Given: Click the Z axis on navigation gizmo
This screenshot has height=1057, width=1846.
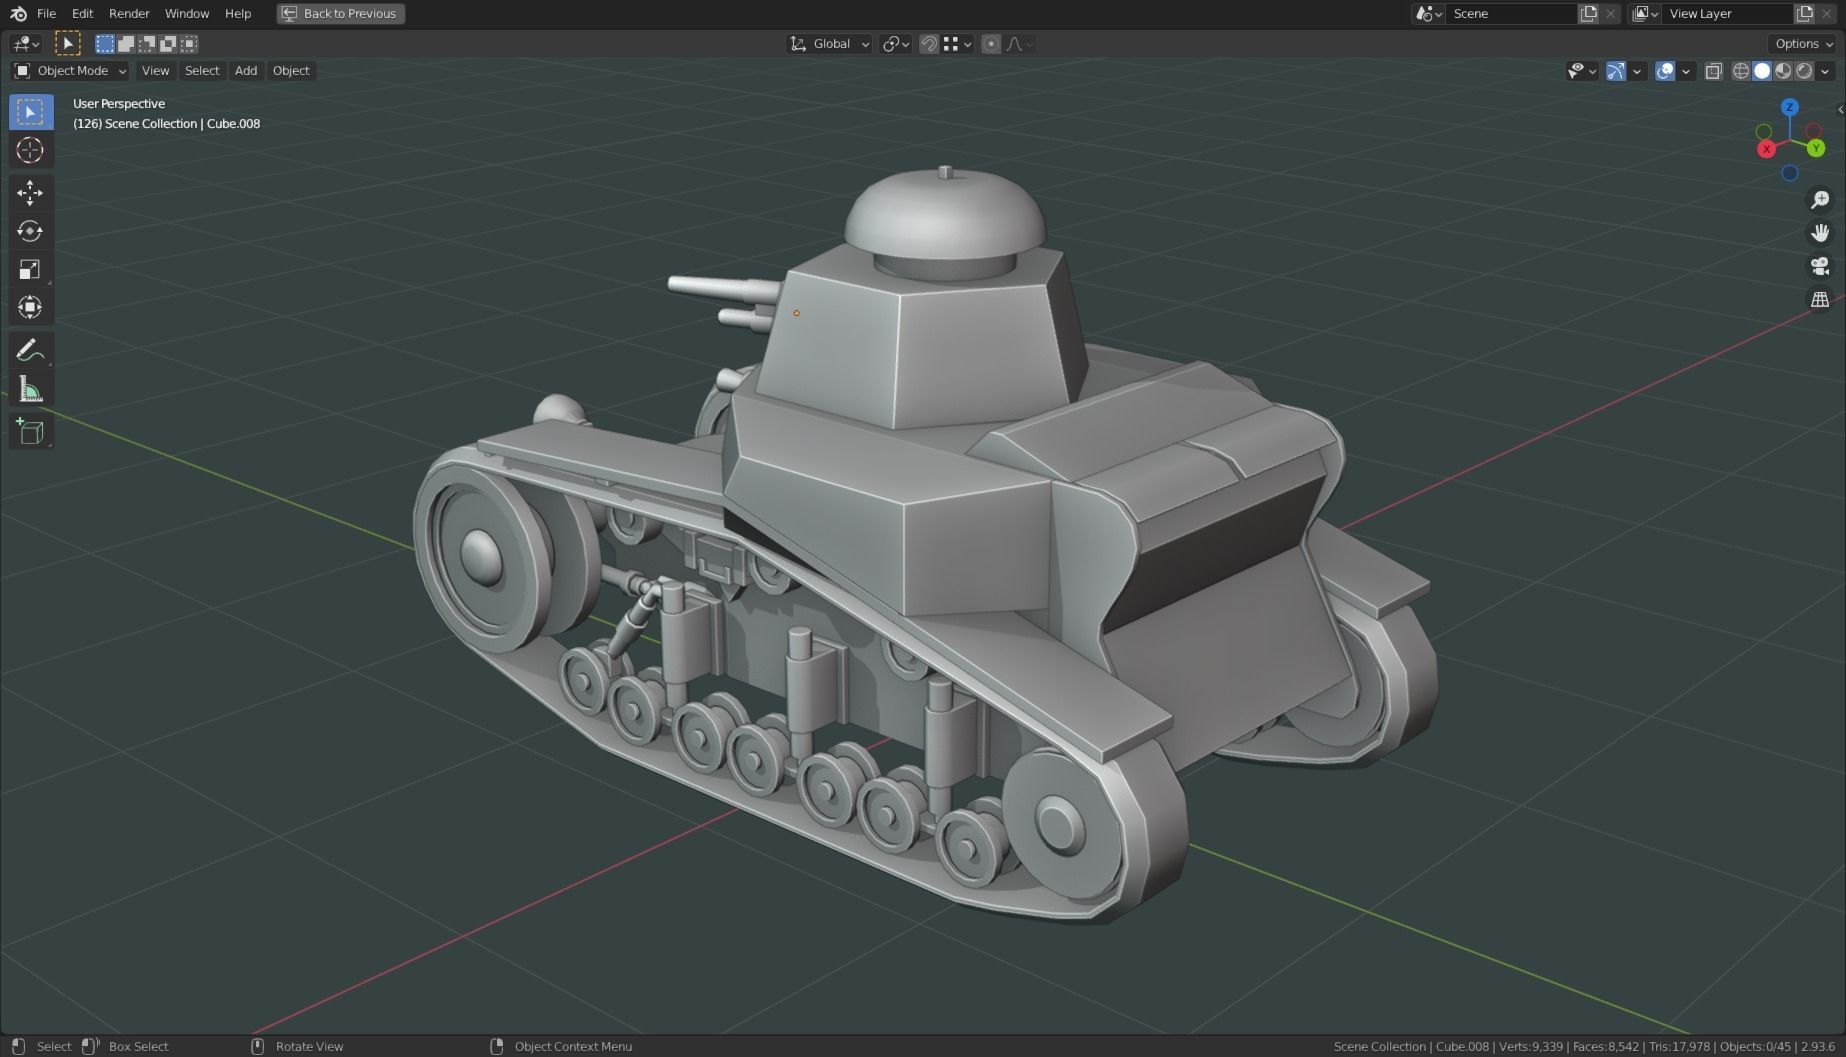Looking at the screenshot, I should pyautogui.click(x=1790, y=107).
